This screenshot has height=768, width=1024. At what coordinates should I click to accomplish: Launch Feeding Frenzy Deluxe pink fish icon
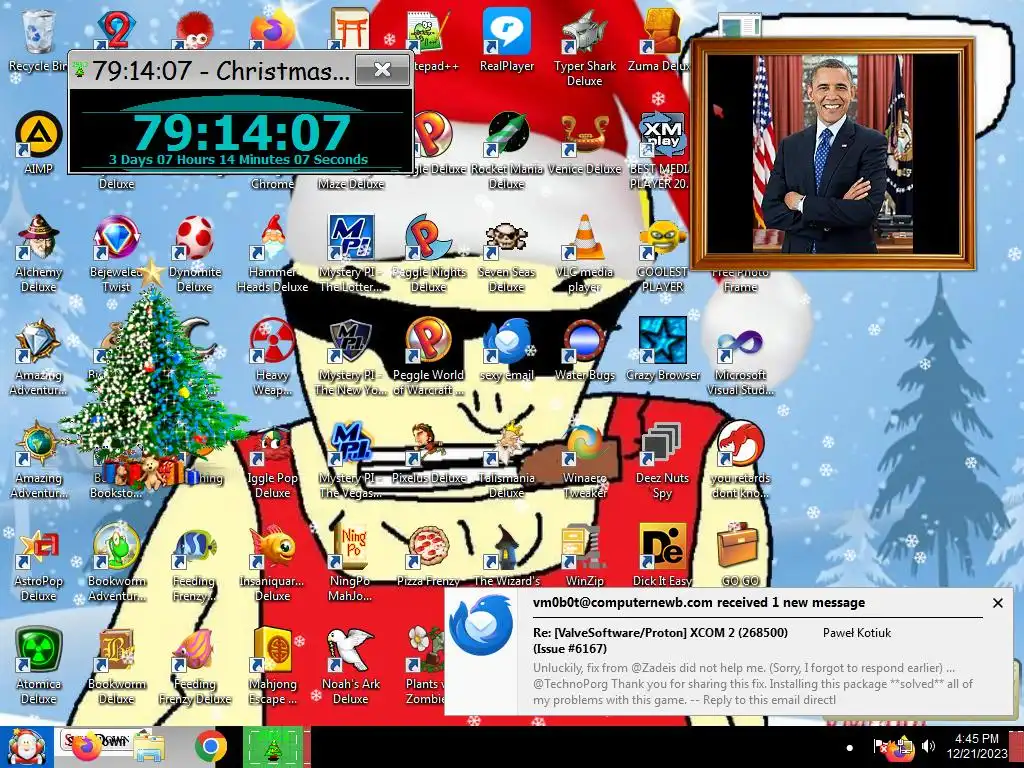click(195, 667)
